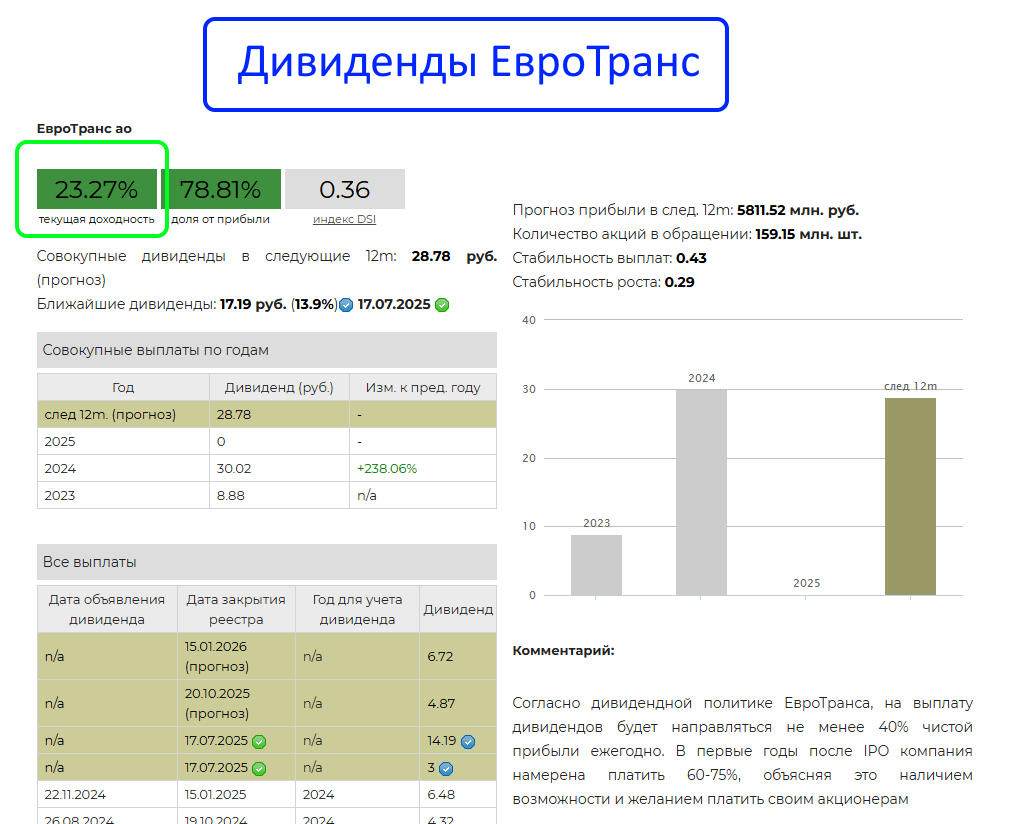Click blue badge after 13.9% nearest dividend
Screen dimensions: 1015x824
(x=346, y=305)
